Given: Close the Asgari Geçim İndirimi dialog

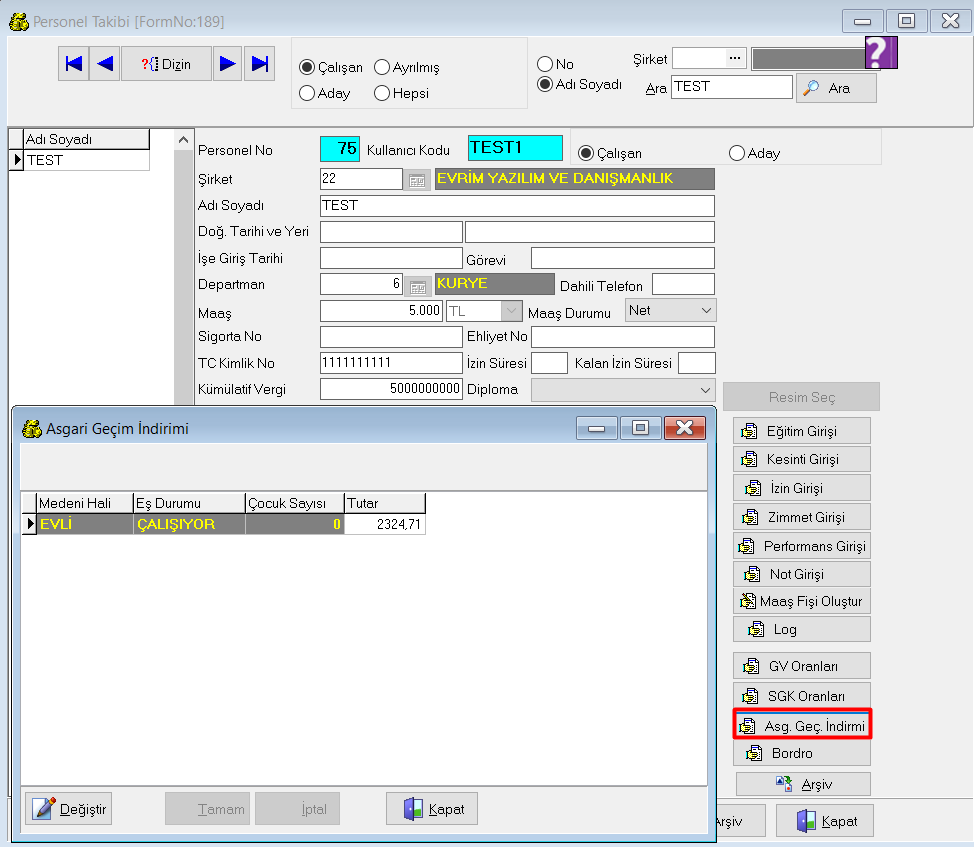Looking at the screenshot, I should (685, 428).
